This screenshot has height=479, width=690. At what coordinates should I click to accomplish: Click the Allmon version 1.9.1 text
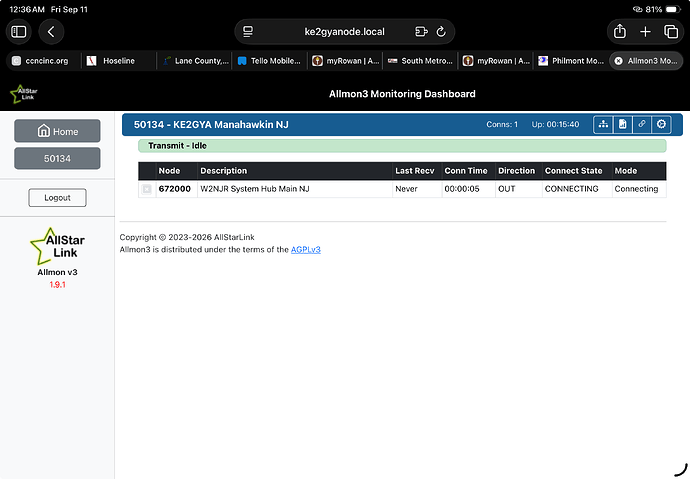[x=57, y=285]
